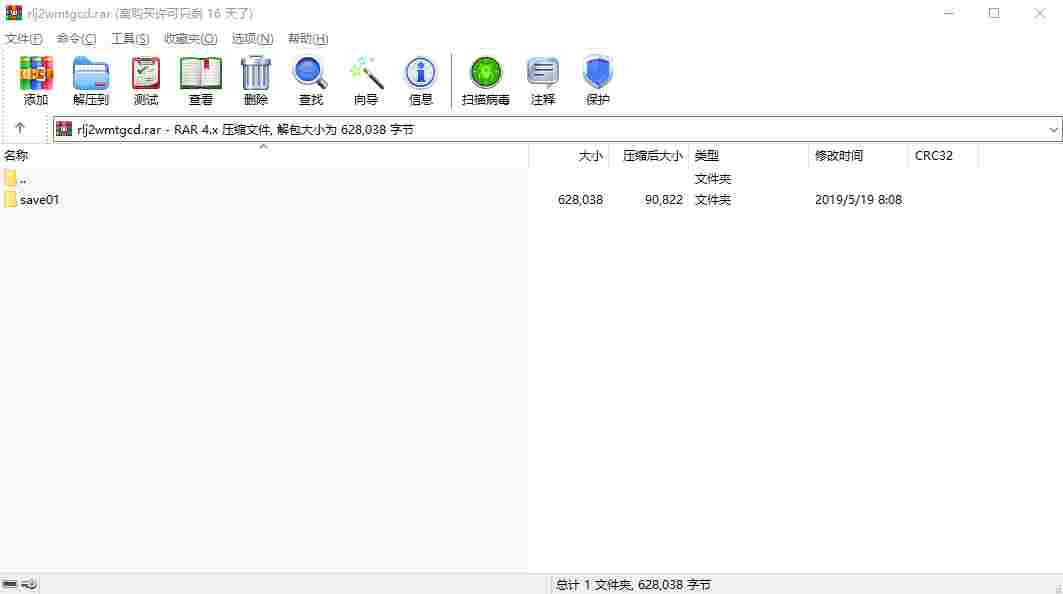Sort by 名称 column header

264,155
